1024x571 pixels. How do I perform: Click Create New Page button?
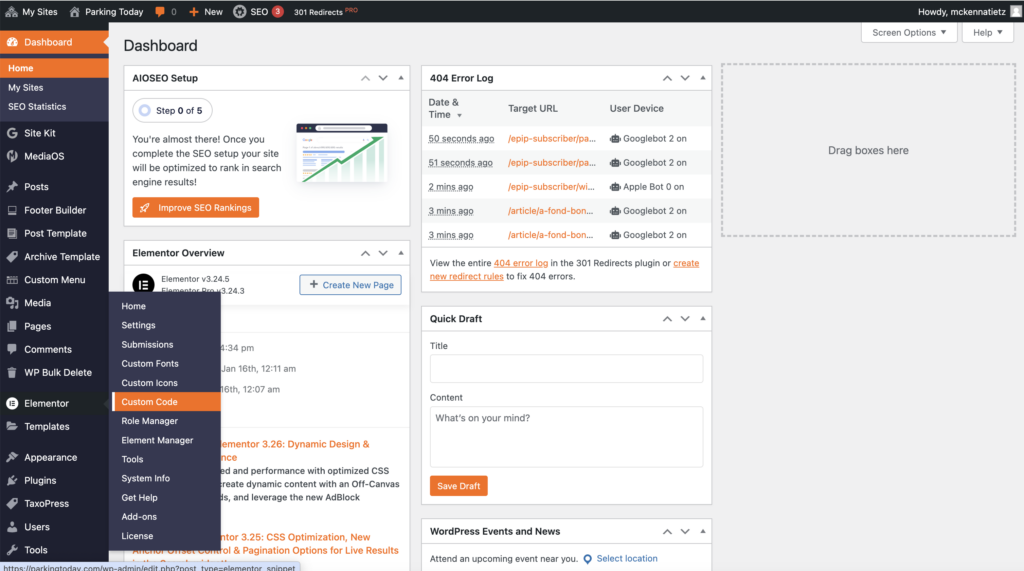point(351,285)
